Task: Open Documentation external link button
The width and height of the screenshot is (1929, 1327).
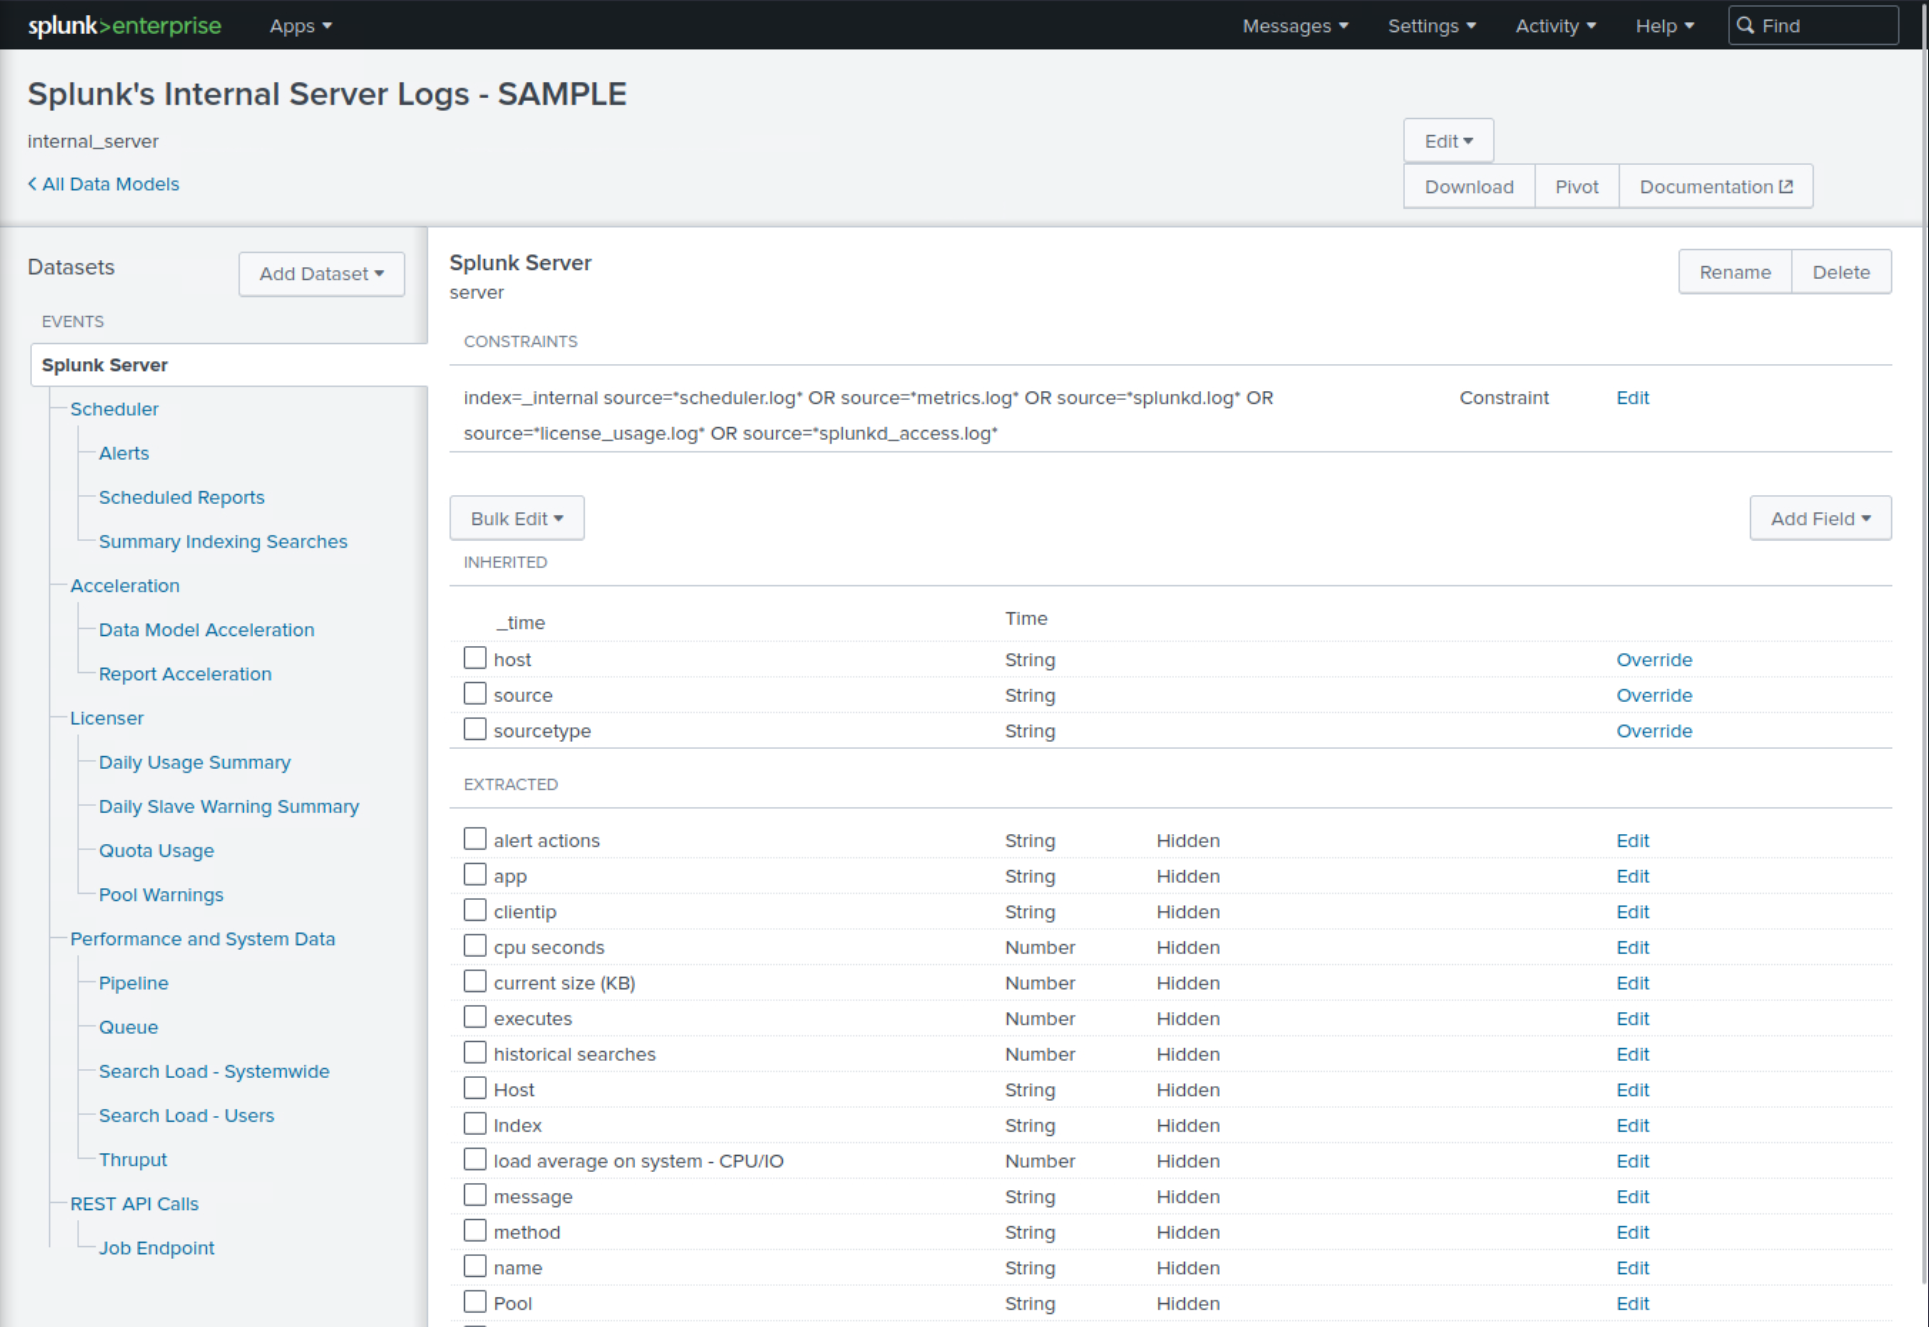Action: (1715, 187)
